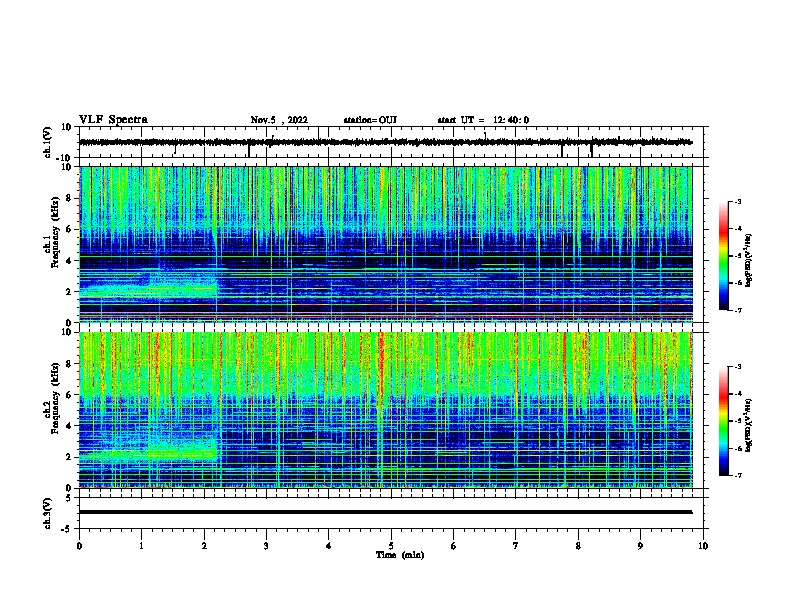Click the "ch.3(V)" axis label
Image resolution: width=792 pixels, height=612 pixels.
[x=47, y=513]
